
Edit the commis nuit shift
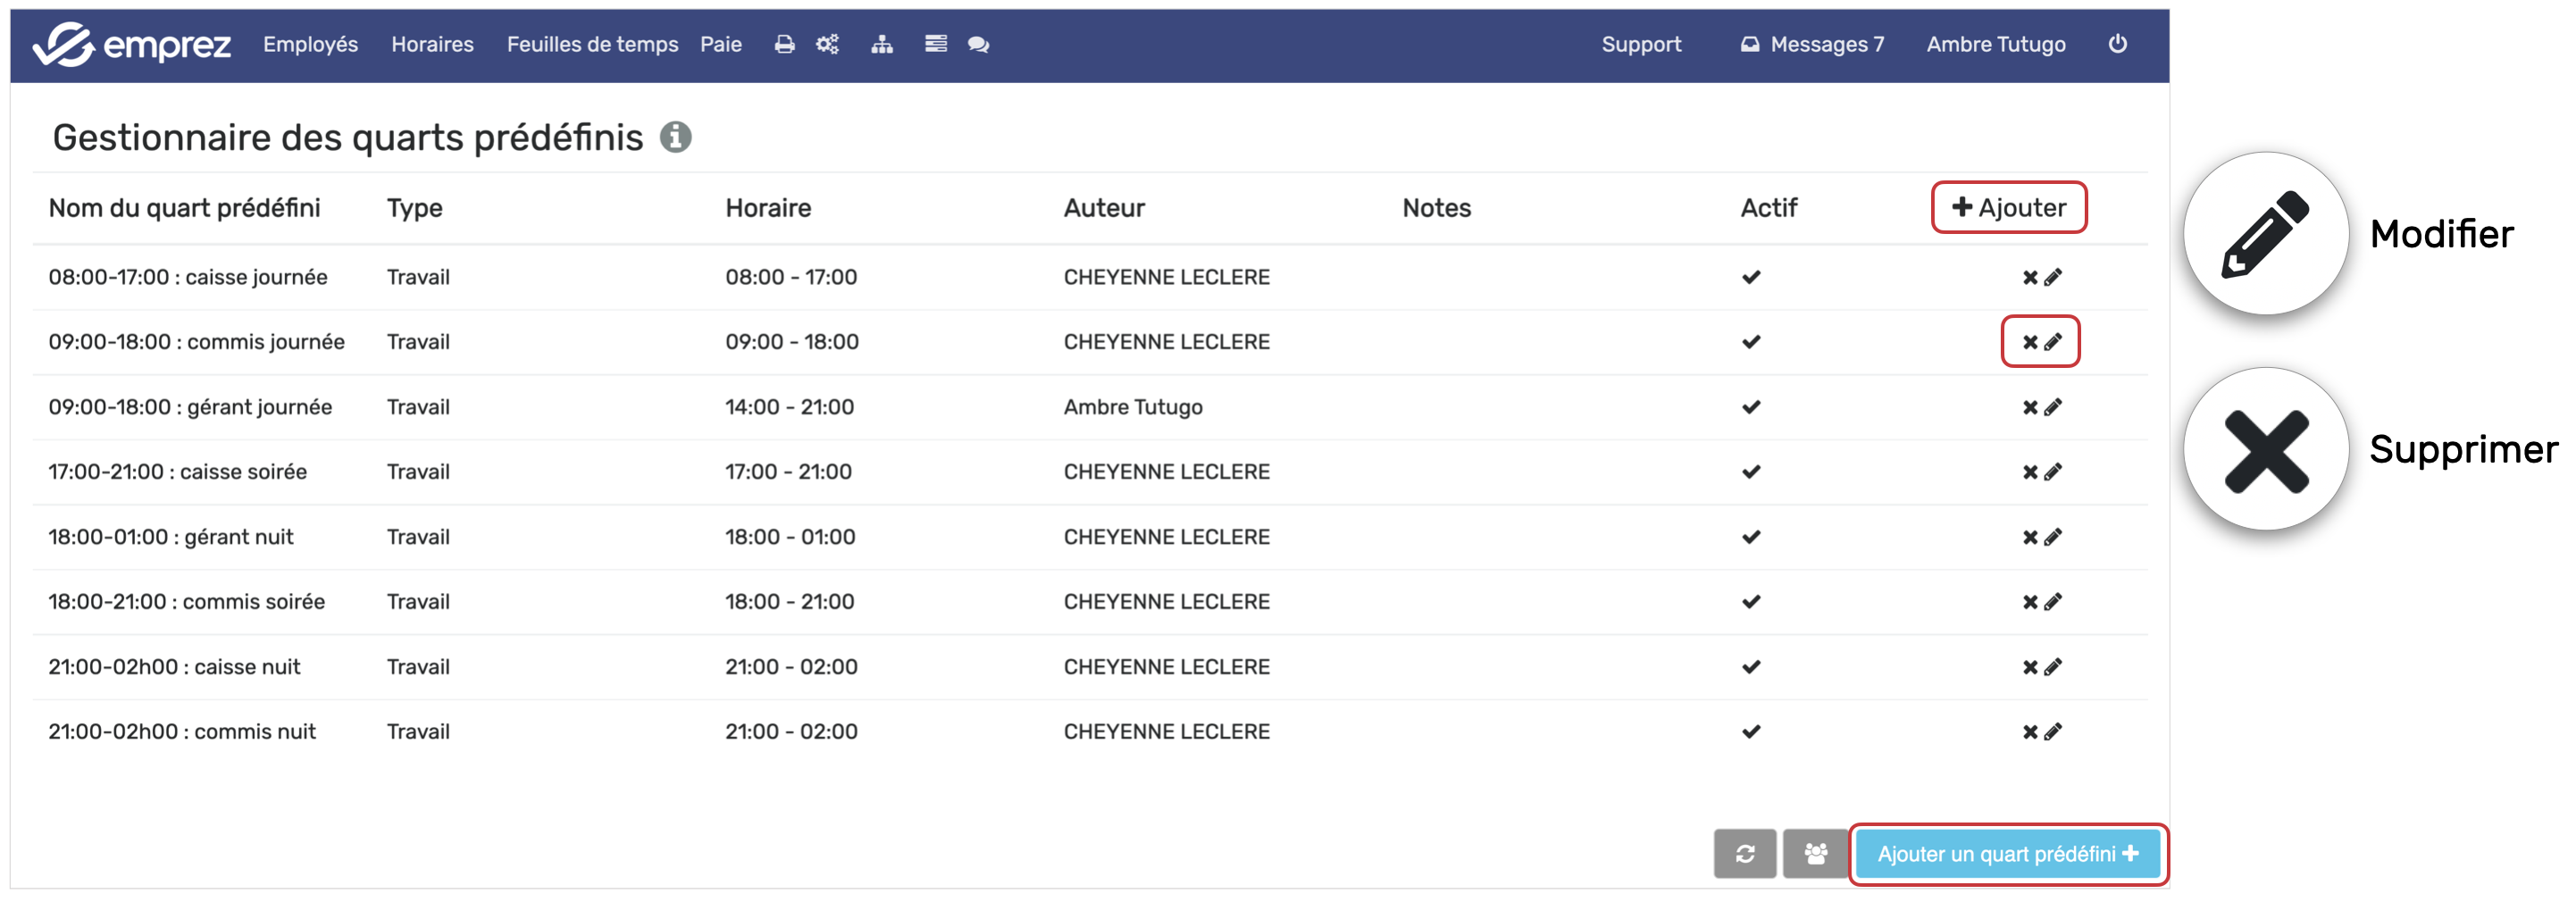(x=2052, y=732)
